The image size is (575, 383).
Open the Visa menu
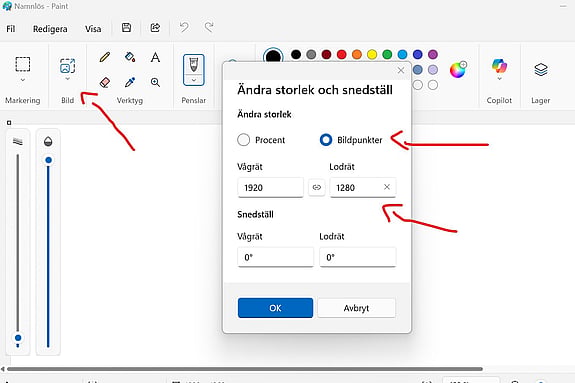[x=93, y=29]
